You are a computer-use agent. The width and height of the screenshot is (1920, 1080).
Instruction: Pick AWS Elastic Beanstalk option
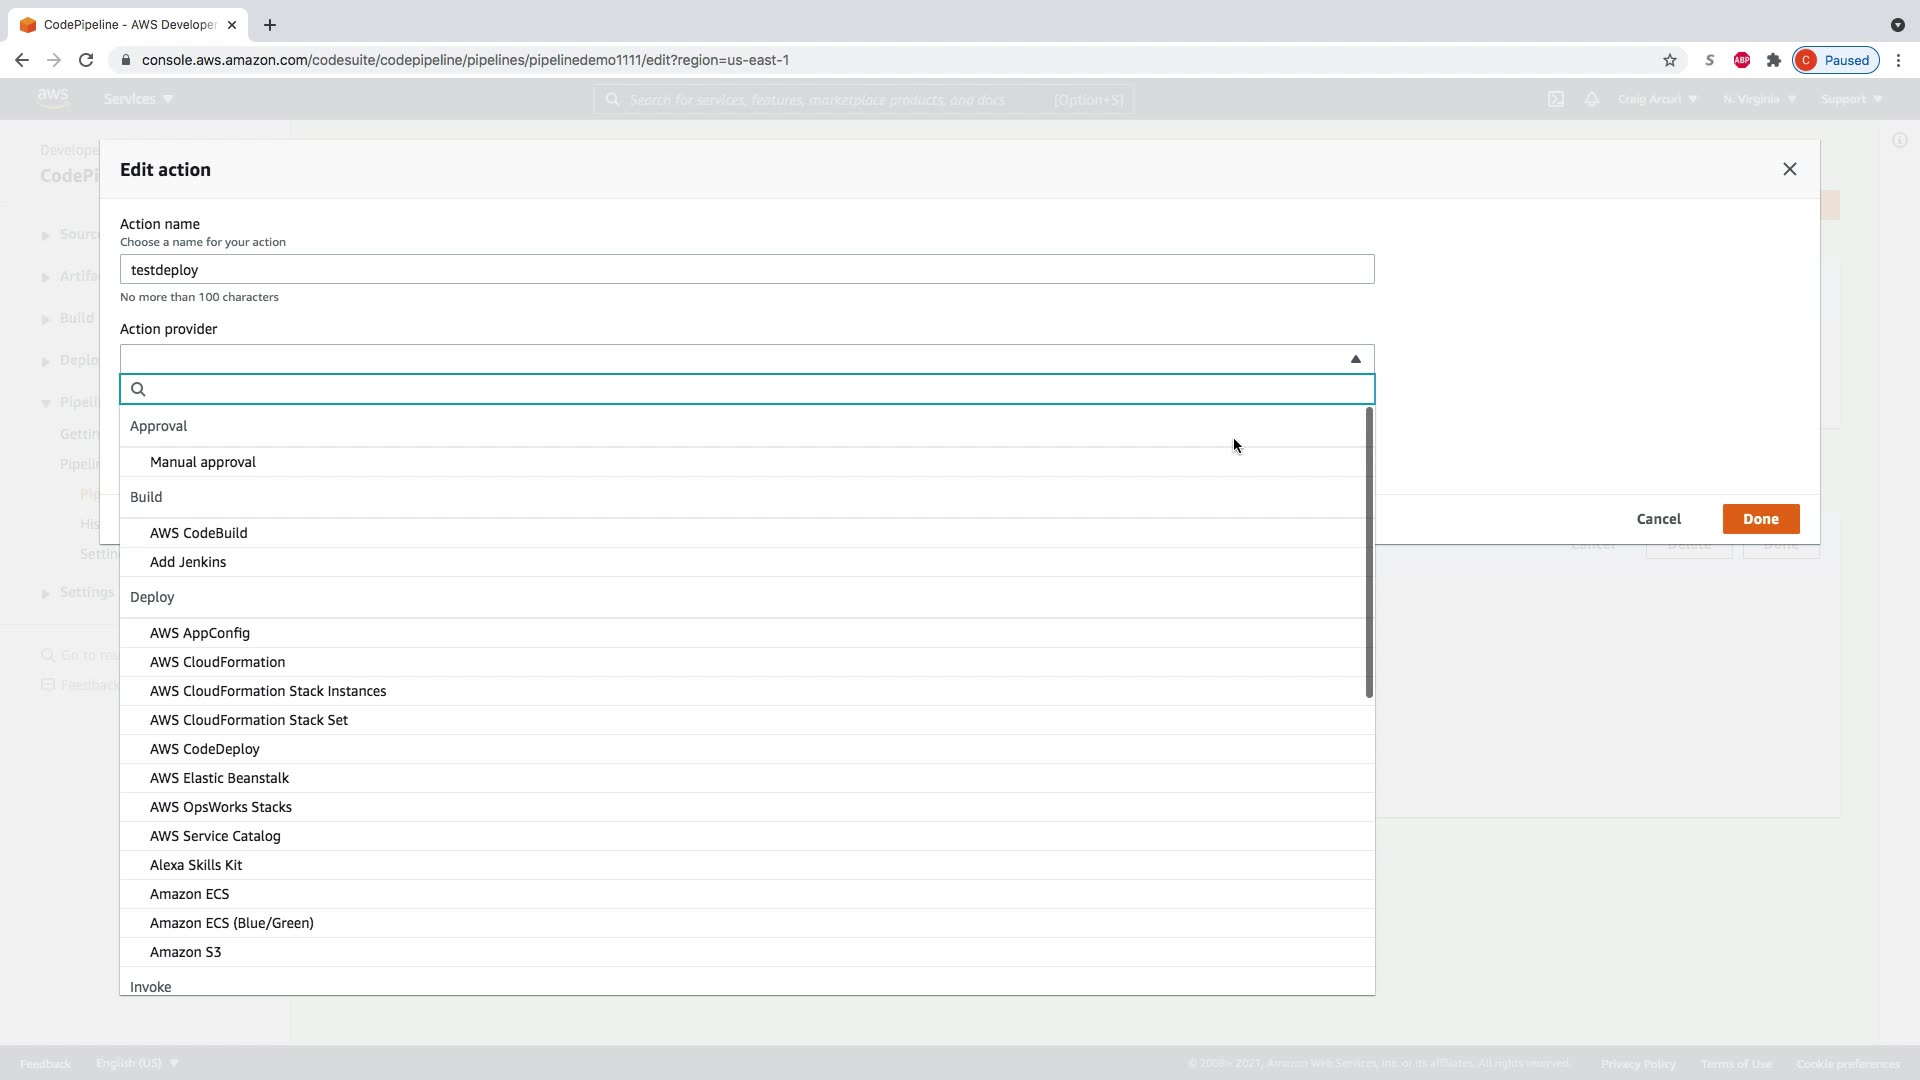pos(219,778)
